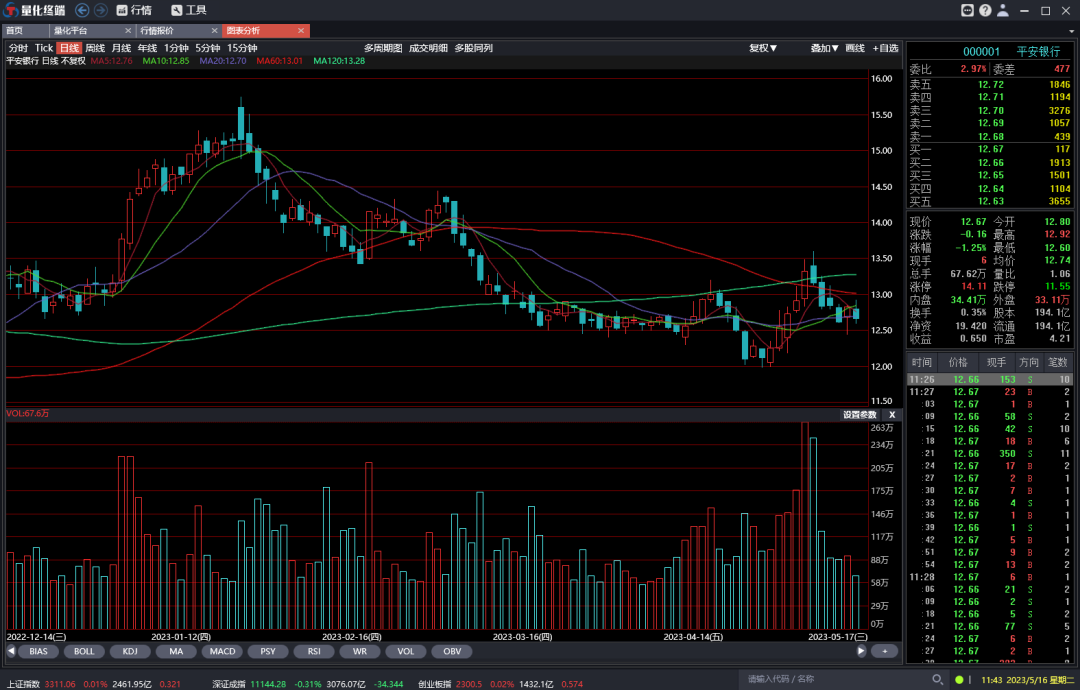Open the help question mark icon
Image resolution: width=1080 pixels, height=690 pixels.
(x=985, y=10)
